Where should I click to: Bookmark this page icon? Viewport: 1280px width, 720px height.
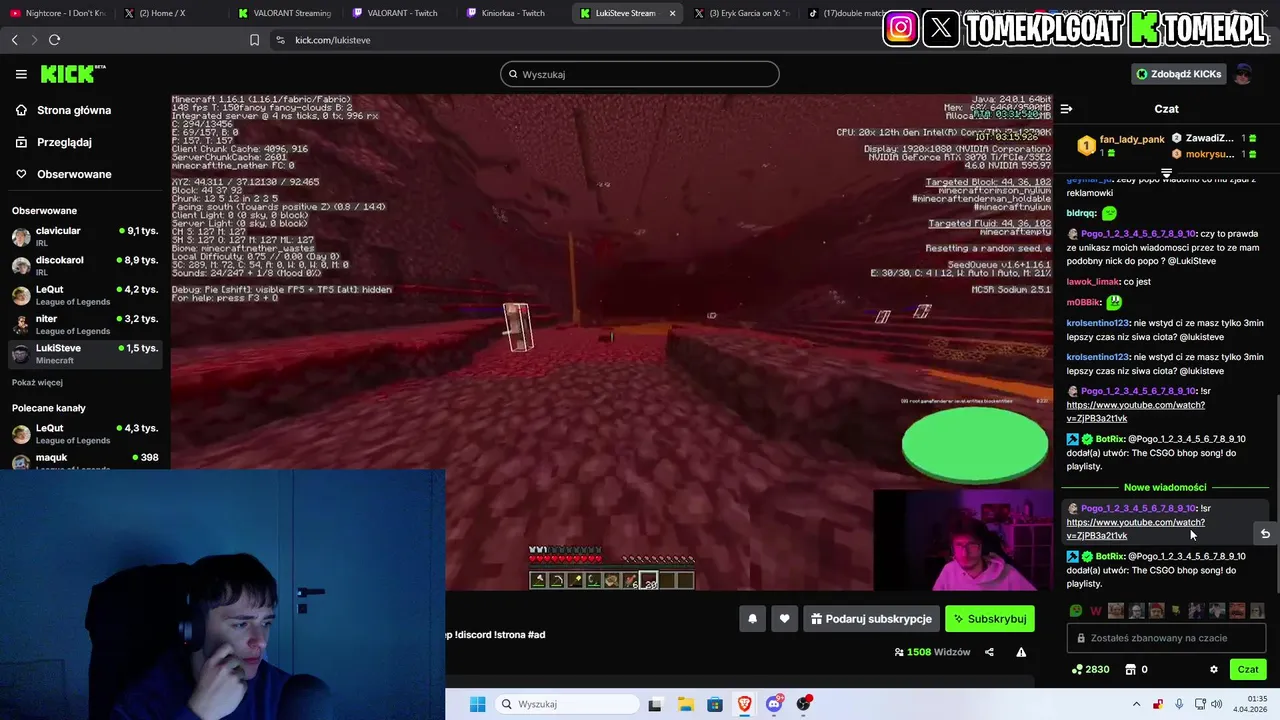click(254, 40)
